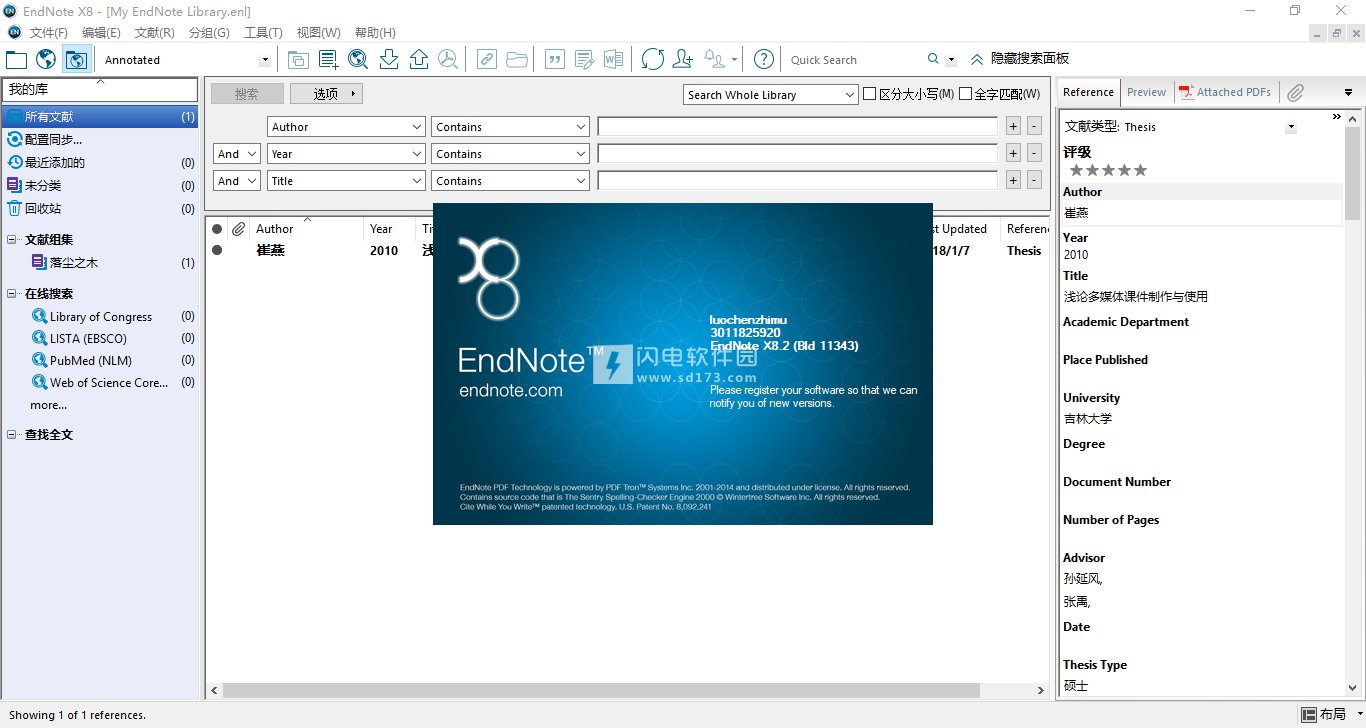Click the Activity Feed bell-person icon
Screen dimensions: 1366x728
tap(715, 59)
